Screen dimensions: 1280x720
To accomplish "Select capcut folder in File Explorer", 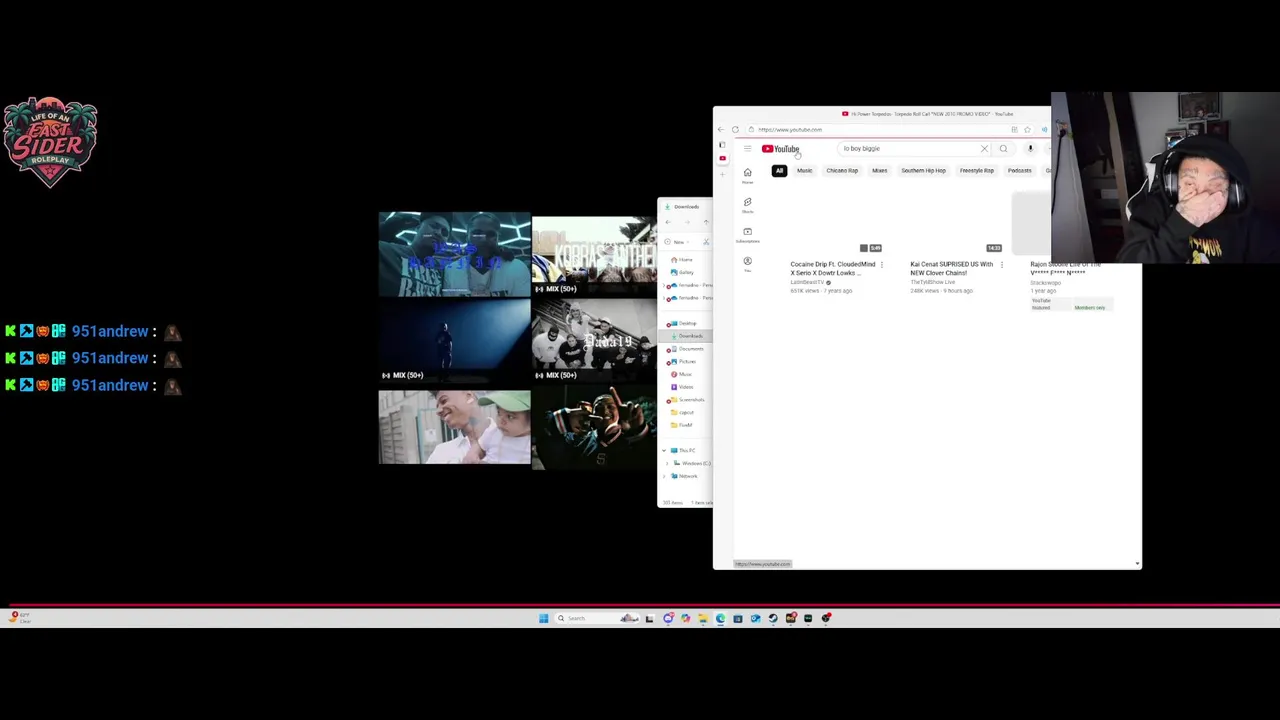I will pyautogui.click(x=685, y=412).
